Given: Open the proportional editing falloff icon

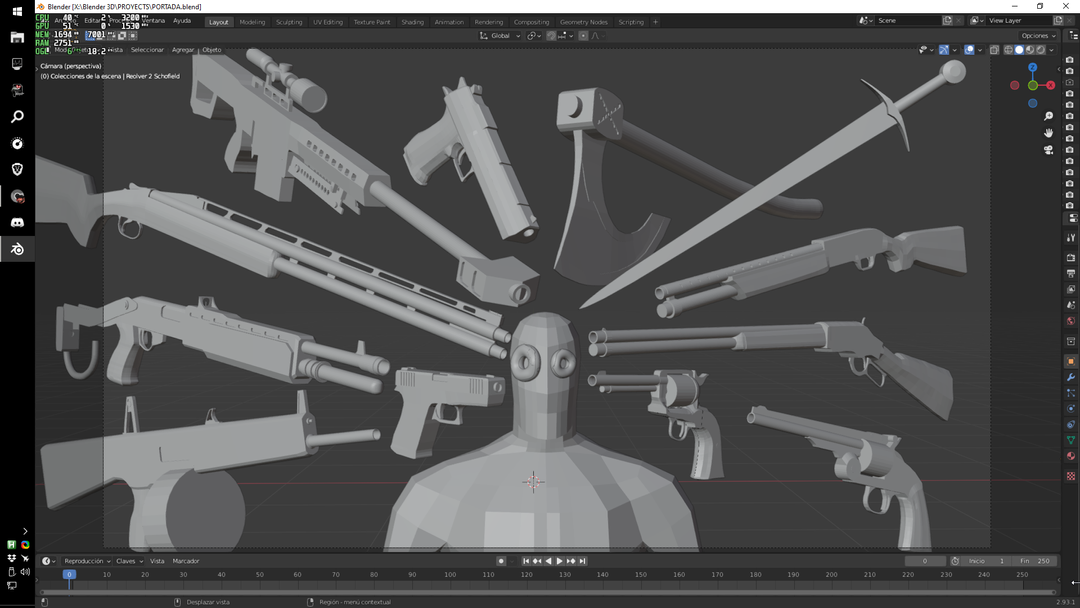Looking at the screenshot, I should pos(597,35).
